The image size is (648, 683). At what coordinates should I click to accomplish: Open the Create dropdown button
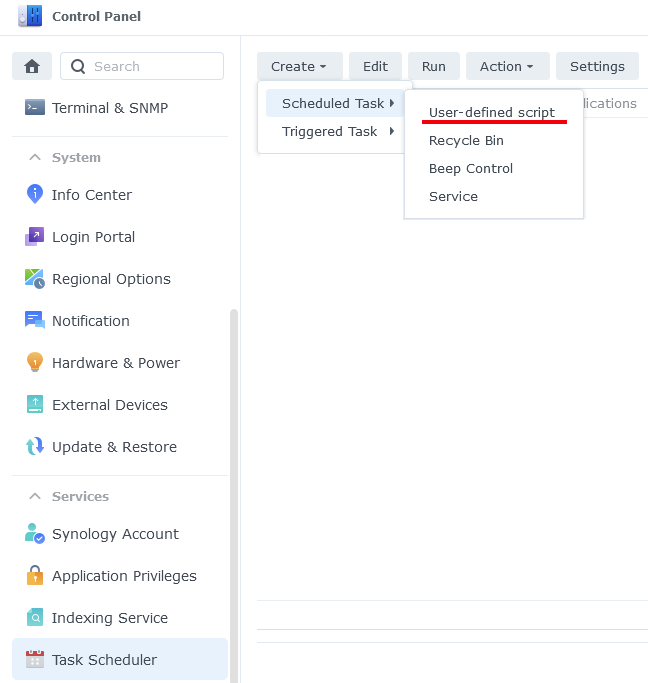click(299, 67)
